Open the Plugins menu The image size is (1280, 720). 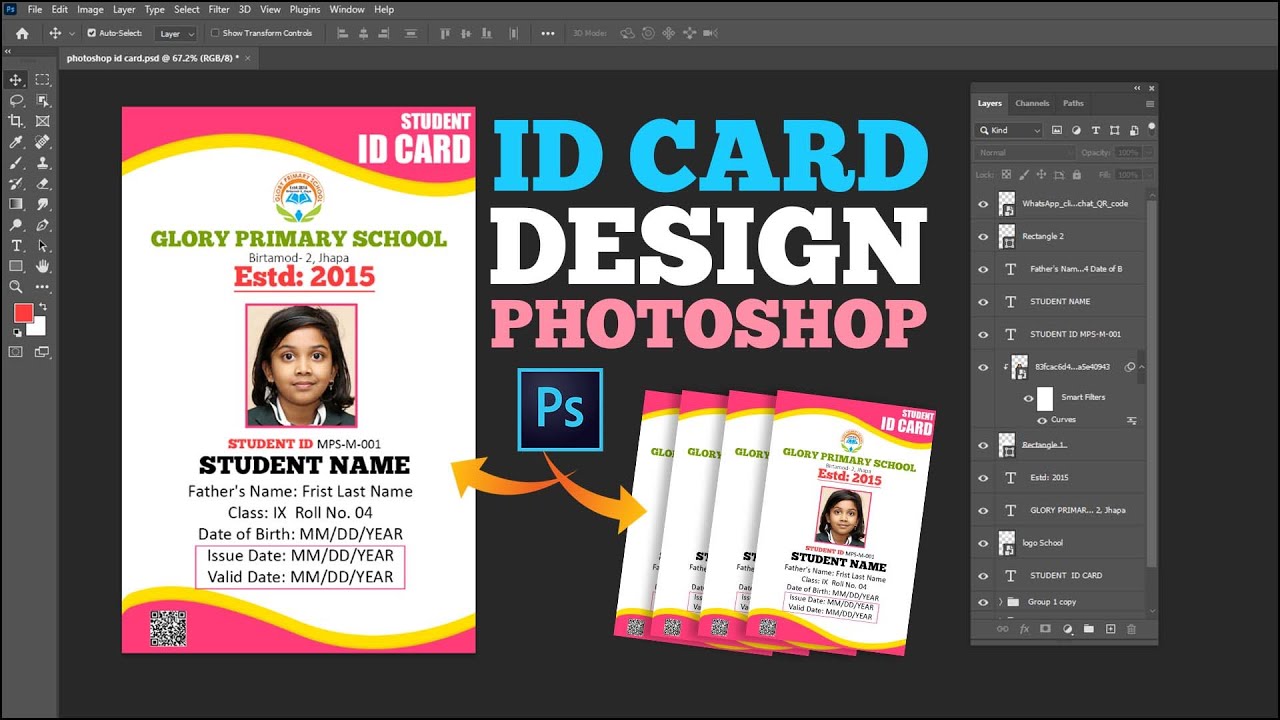coord(305,9)
